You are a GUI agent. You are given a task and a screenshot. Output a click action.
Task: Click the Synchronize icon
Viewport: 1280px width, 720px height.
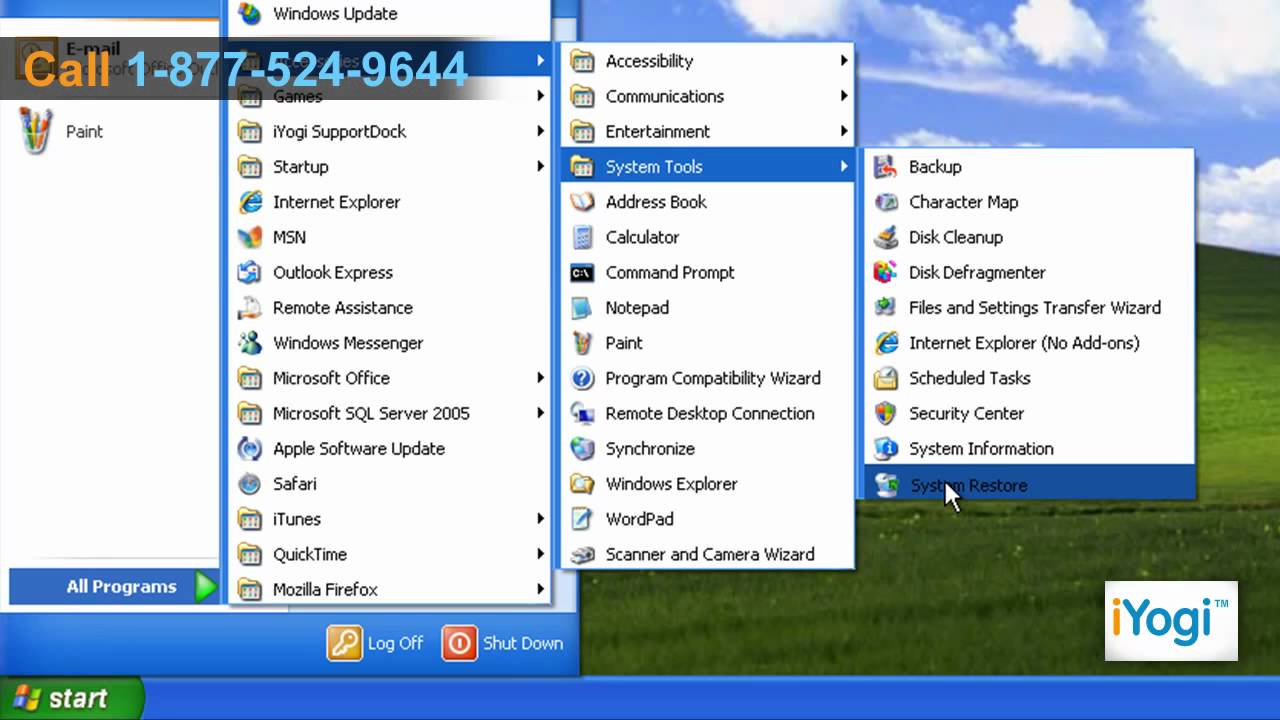(x=582, y=448)
